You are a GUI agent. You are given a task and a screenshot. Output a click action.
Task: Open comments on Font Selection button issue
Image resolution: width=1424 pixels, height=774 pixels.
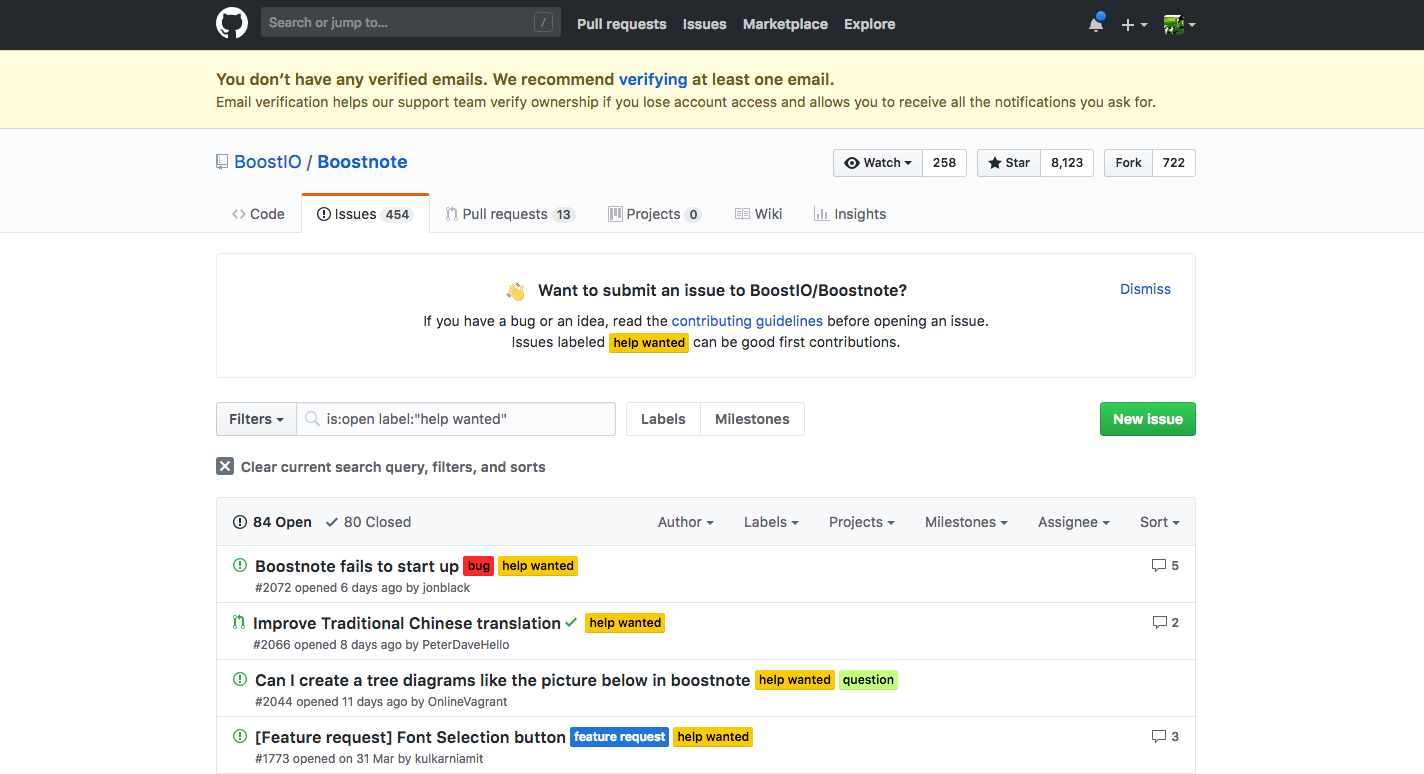(1165, 736)
